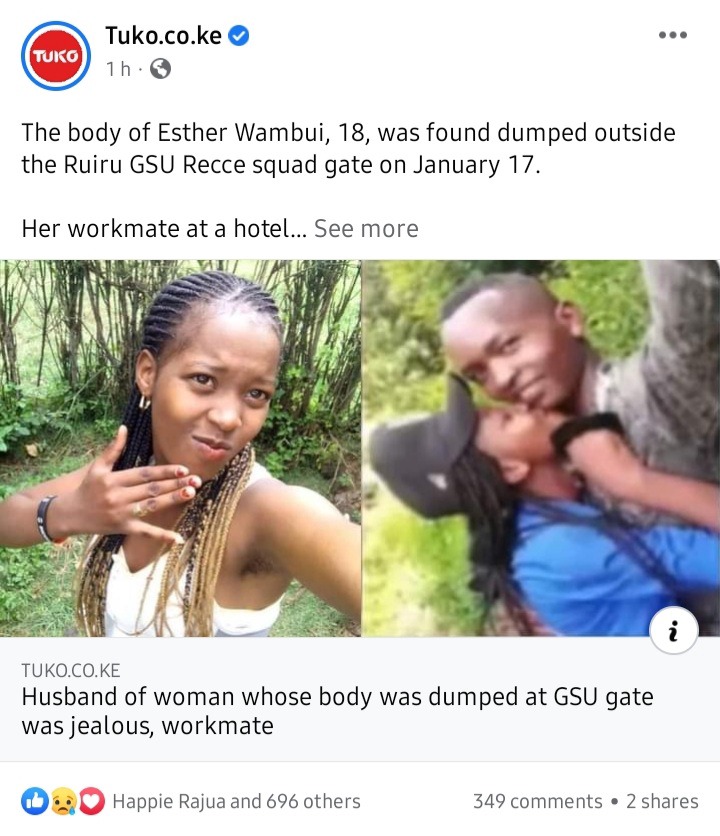Tap the blue like reaction icon
The height and width of the screenshot is (836, 720).
[35, 801]
